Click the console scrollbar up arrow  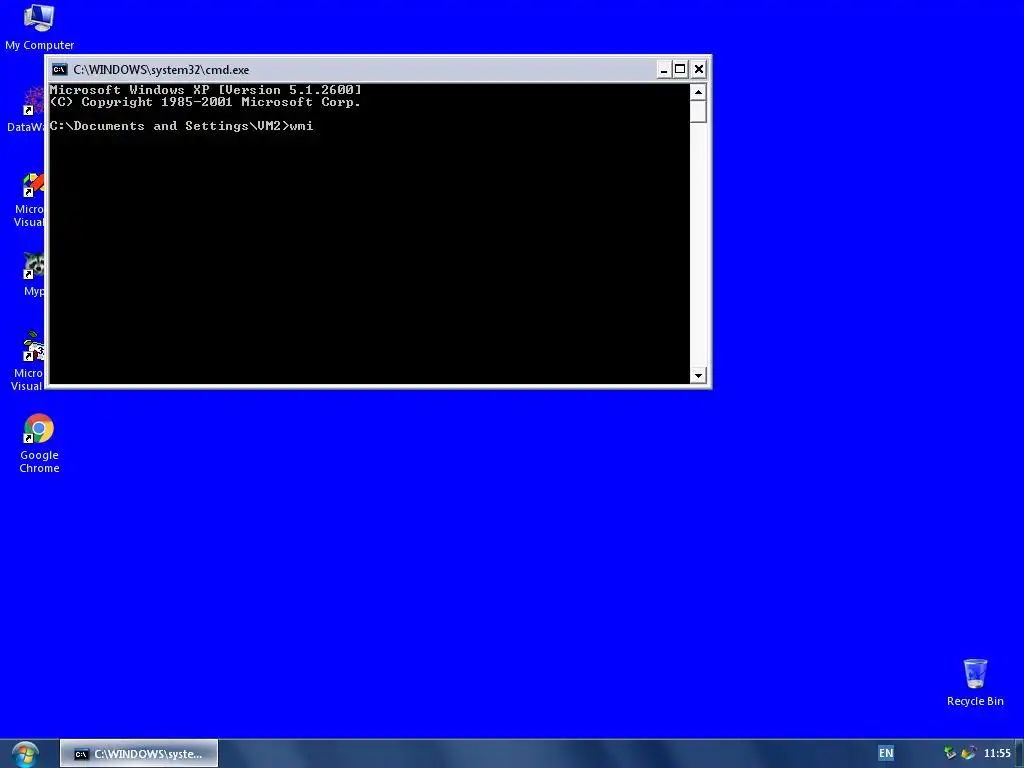698,92
